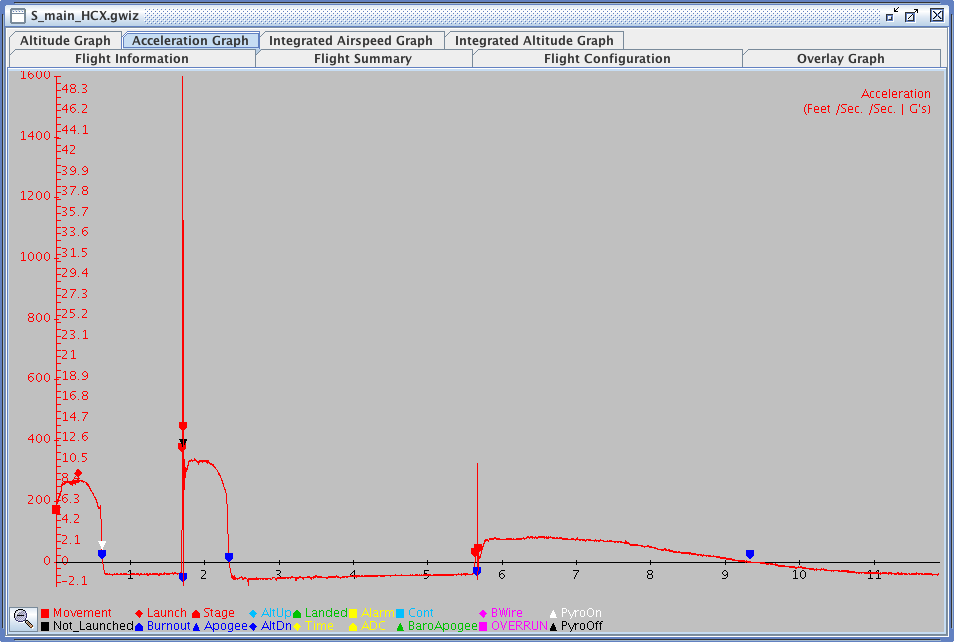Show the Flight Summary tab

click(x=363, y=59)
